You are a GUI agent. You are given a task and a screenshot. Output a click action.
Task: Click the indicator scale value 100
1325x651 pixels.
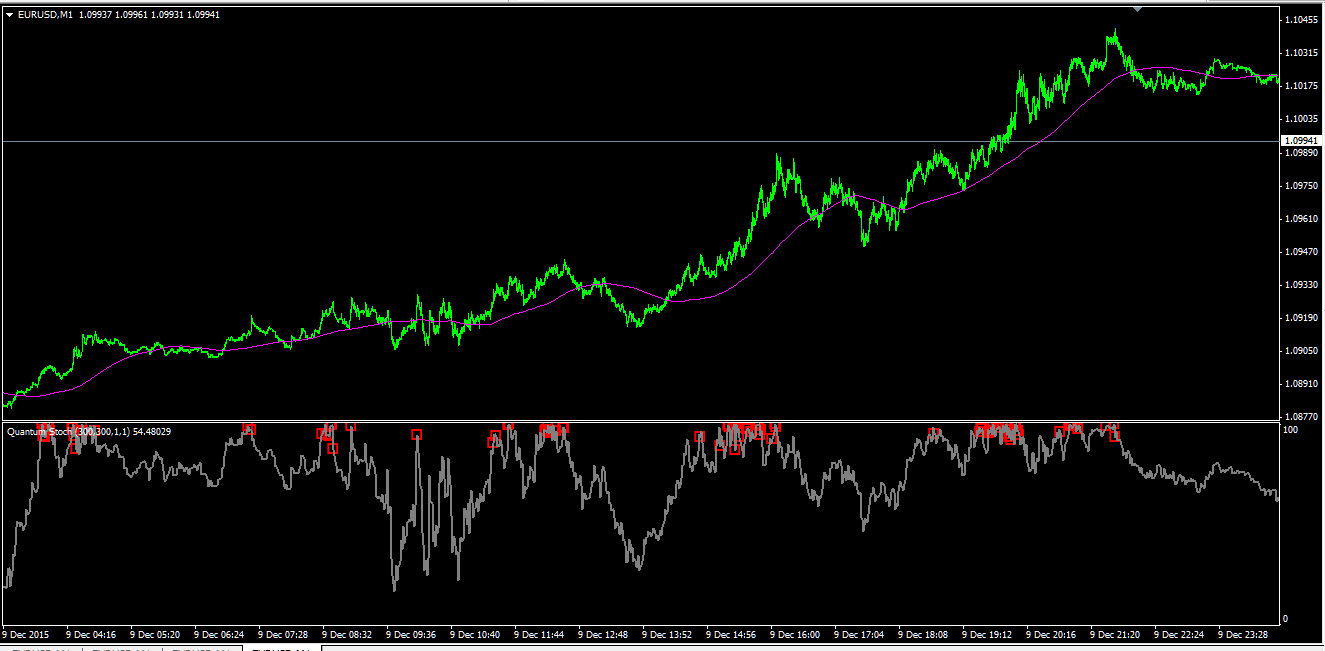[x=1290, y=430]
